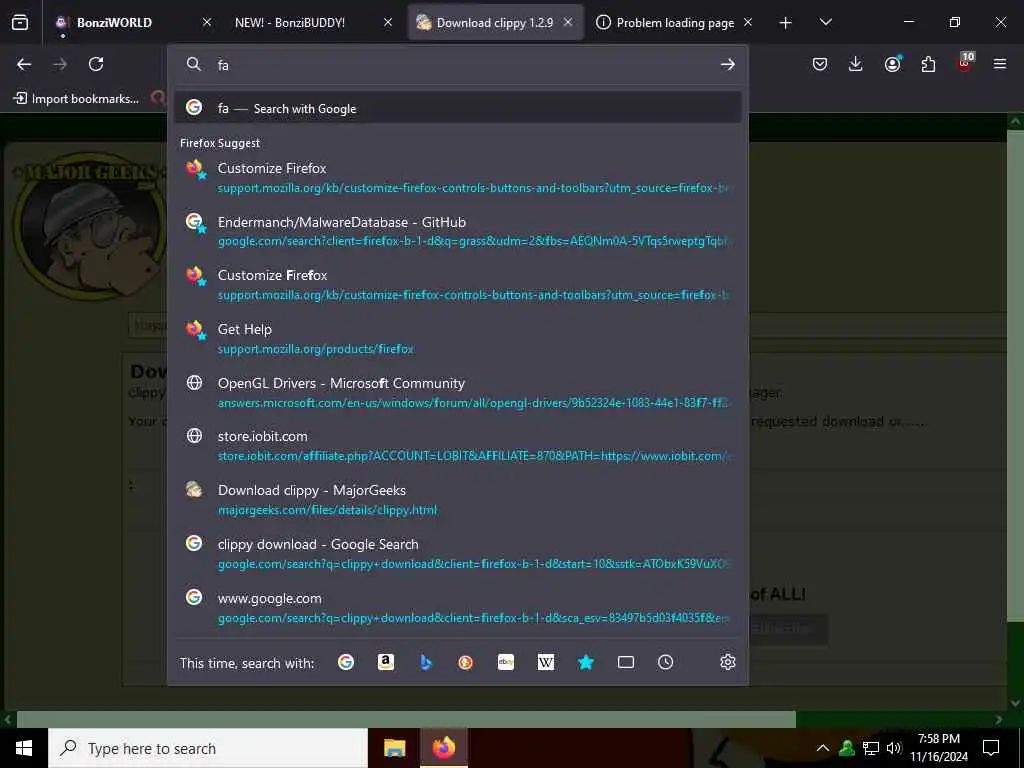Search in Bookmarks using star icon
The height and width of the screenshot is (768, 1024).
[x=586, y=662]
